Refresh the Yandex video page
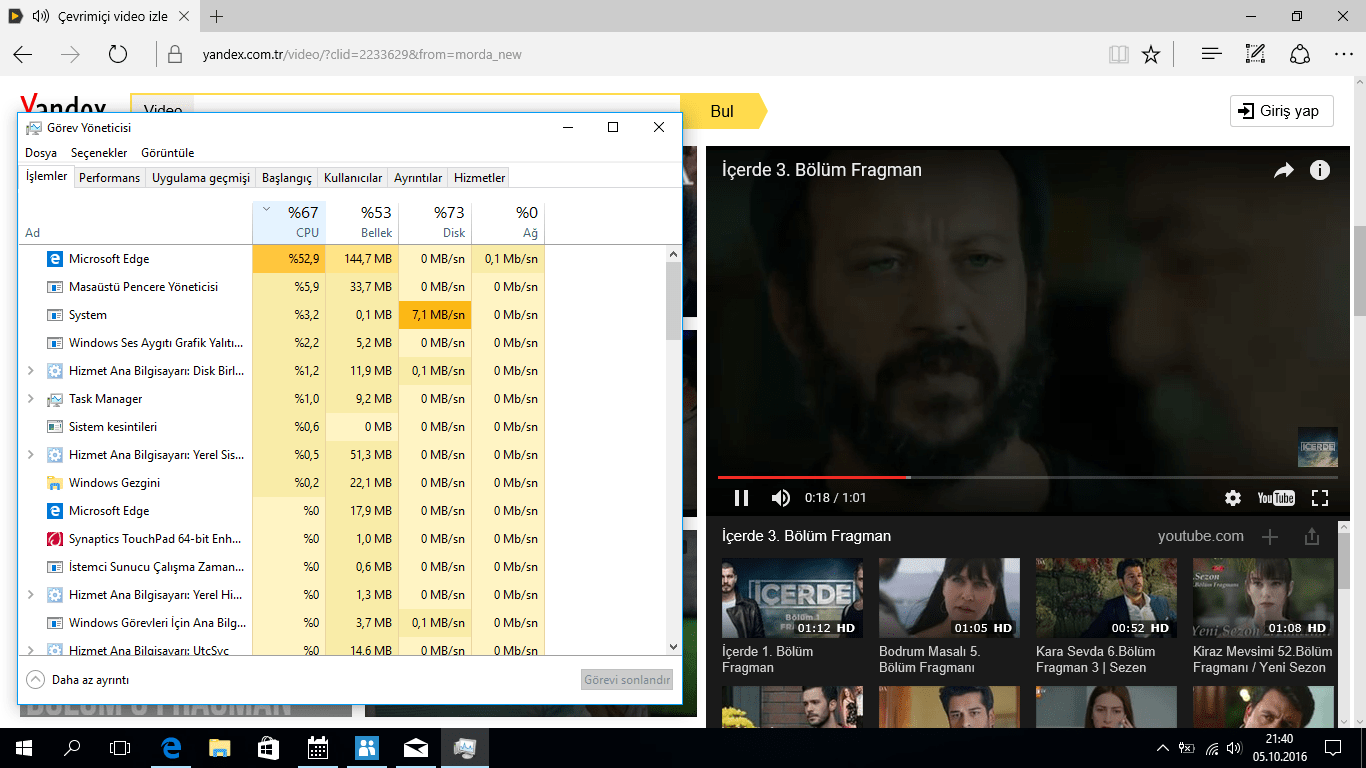1366x768 pixels. (118, 54)
